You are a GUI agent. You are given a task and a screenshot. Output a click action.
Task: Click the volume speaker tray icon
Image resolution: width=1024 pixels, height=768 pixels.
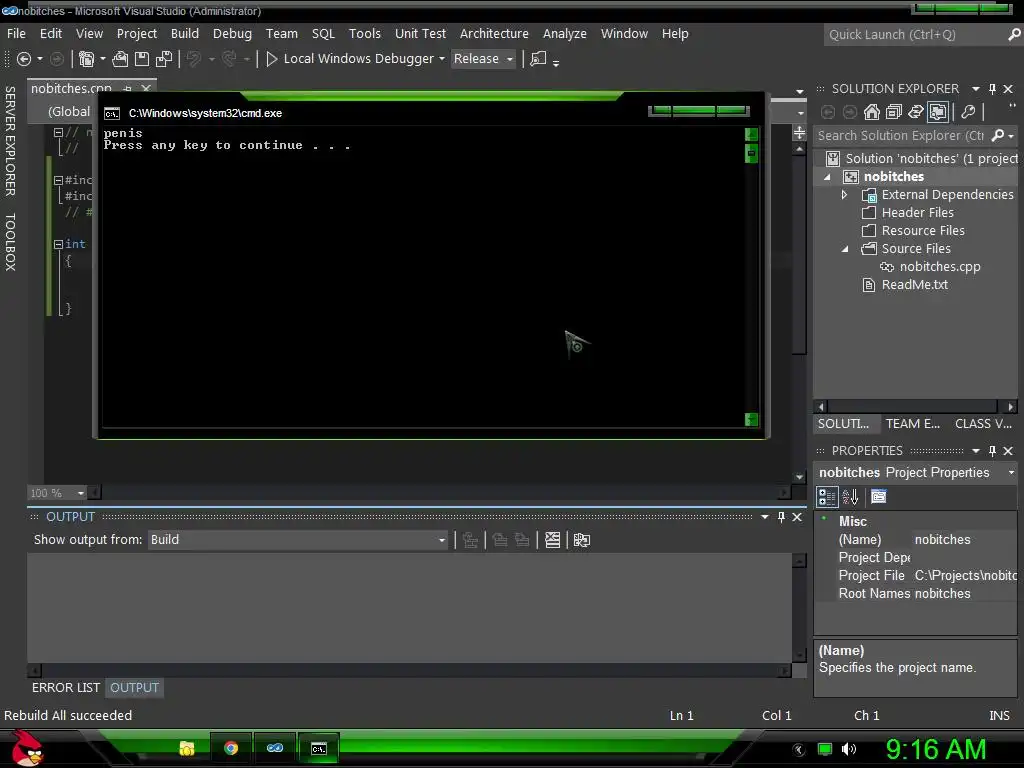[848, 749]
